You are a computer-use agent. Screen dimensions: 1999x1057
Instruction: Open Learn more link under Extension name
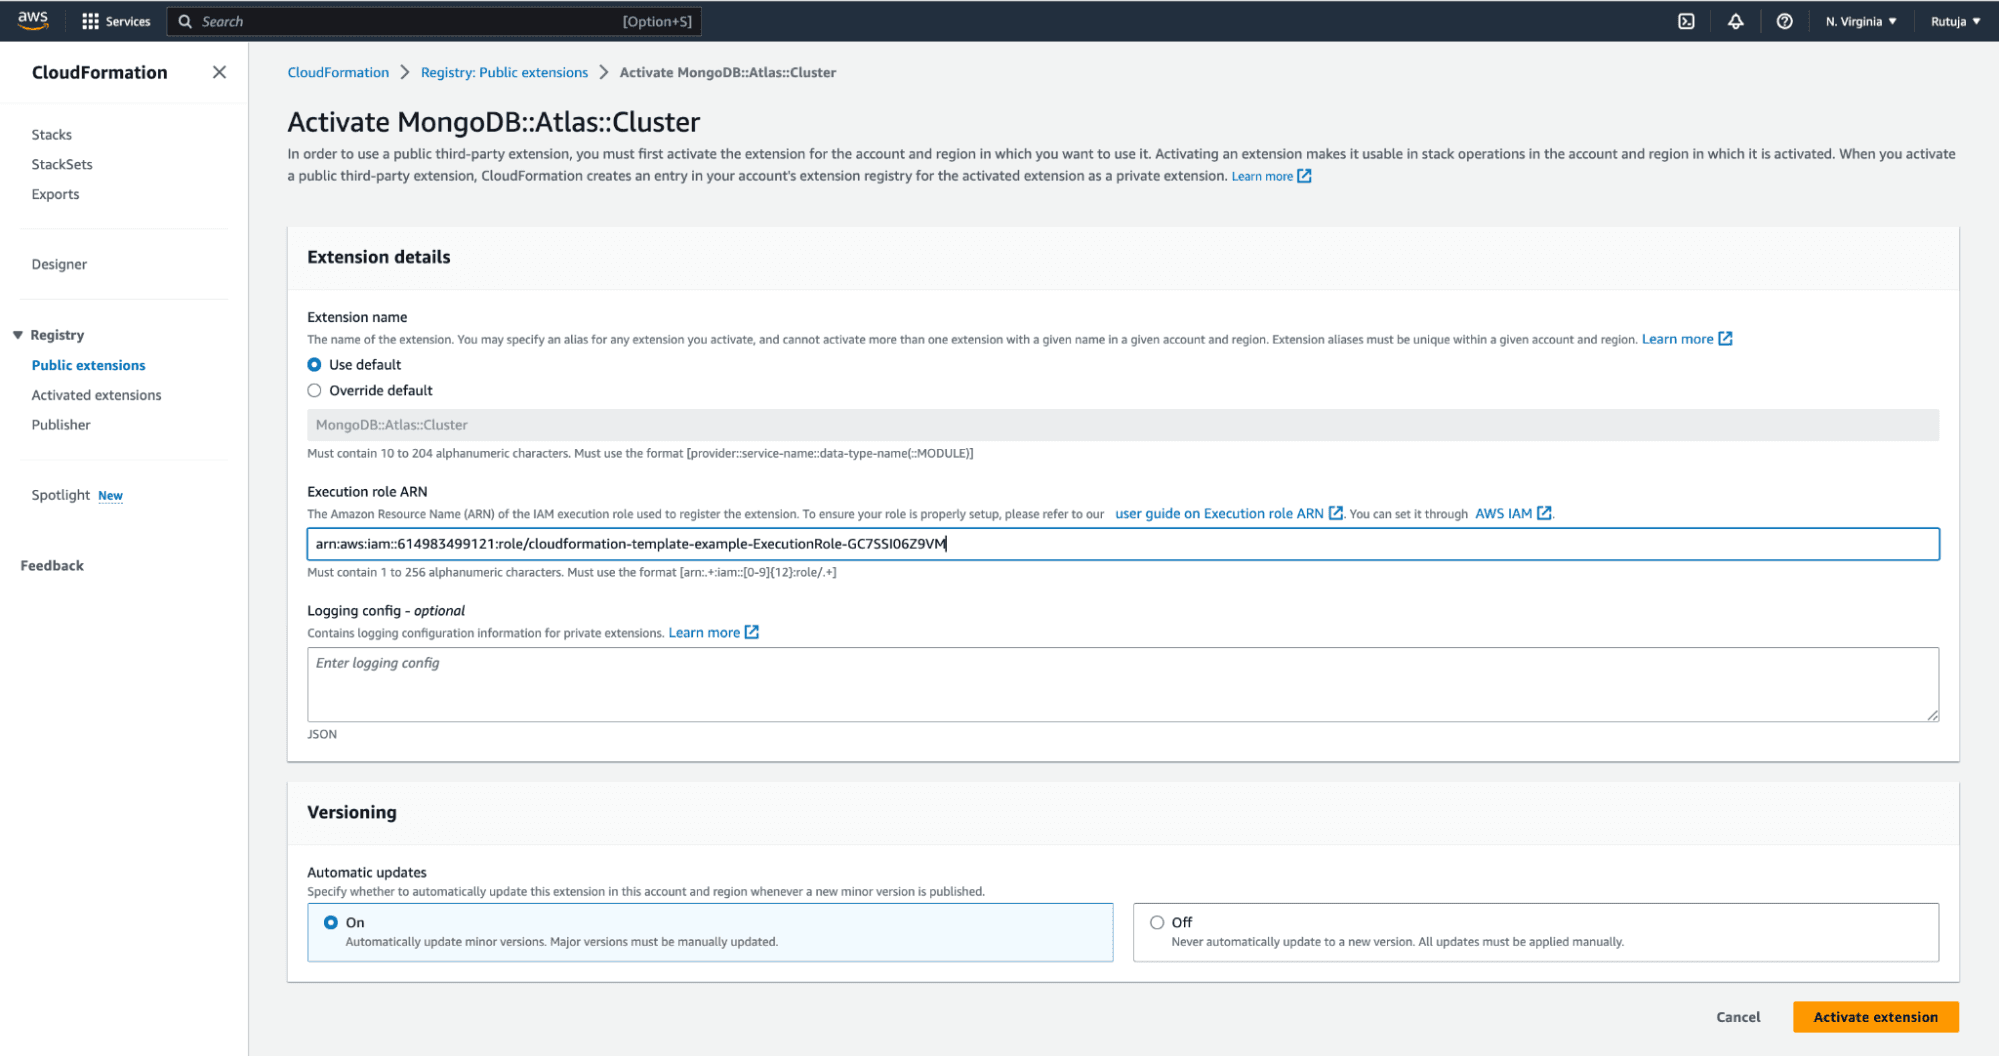click(1687, 339)
